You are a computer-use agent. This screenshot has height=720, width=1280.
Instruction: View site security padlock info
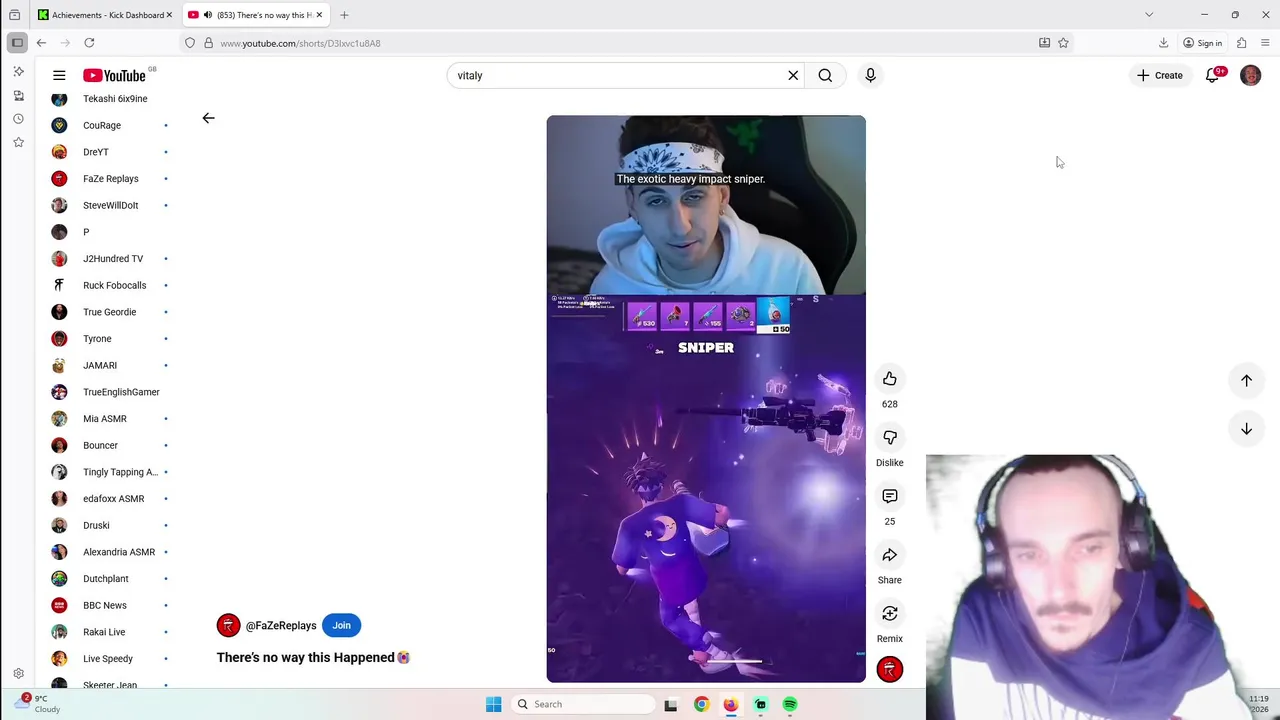(208, 43)
